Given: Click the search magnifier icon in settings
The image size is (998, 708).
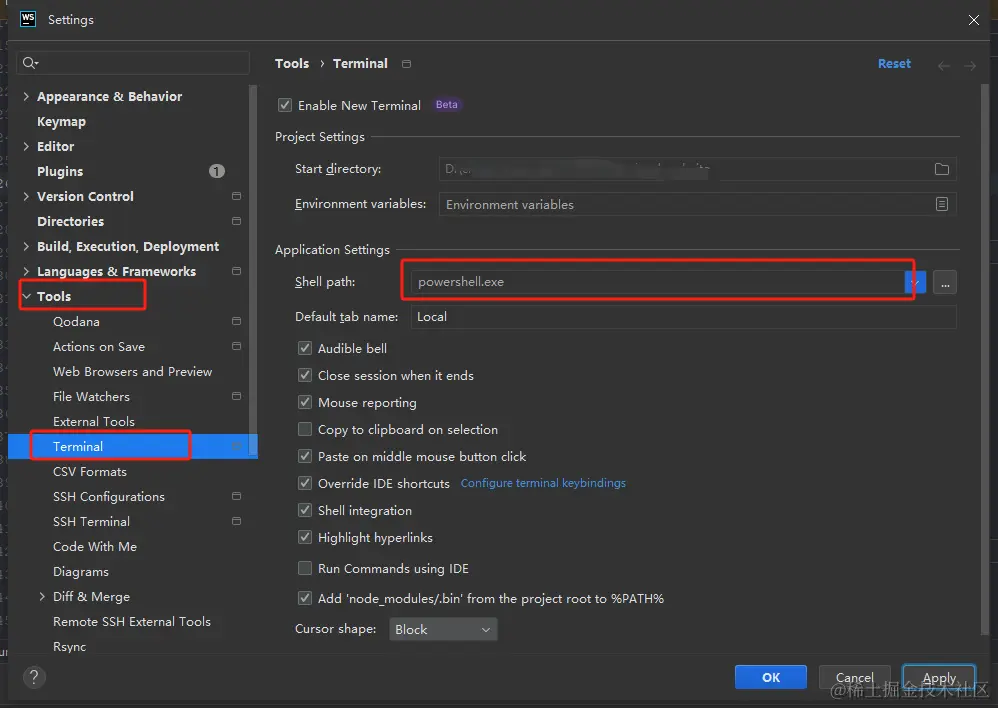Looking at the screenshot, I should [x=30, y=62].
